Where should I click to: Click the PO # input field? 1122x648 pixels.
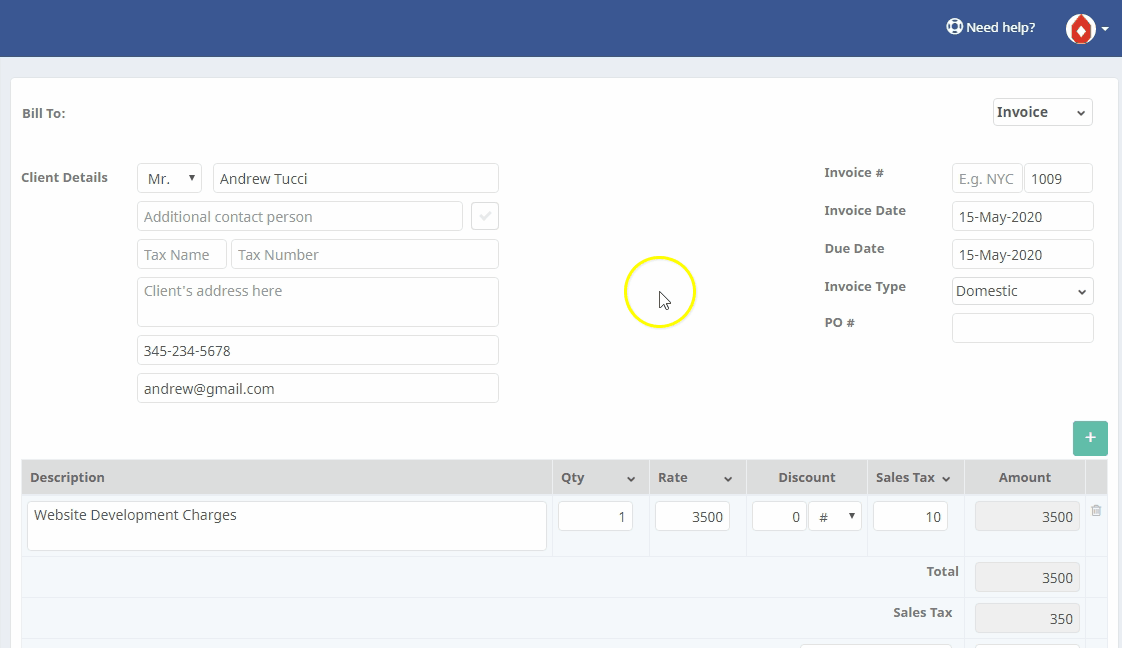click(x=1023, y=328)
